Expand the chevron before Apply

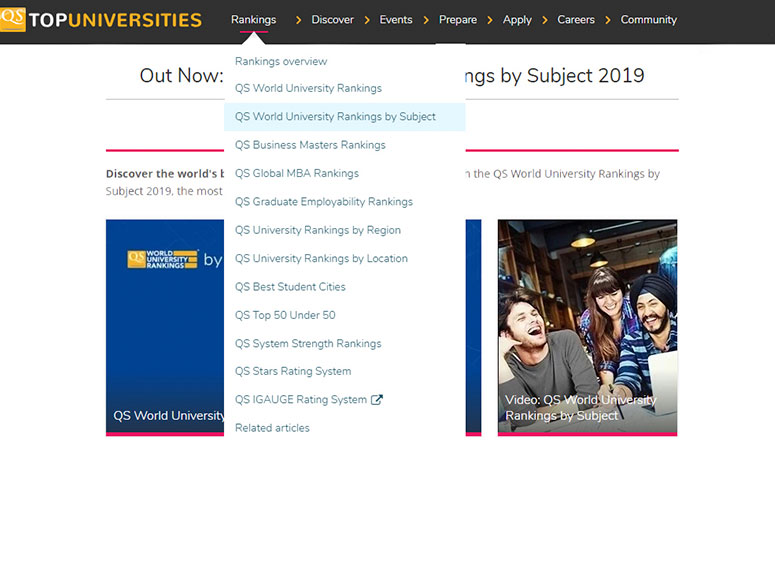(x=490, y=20)
